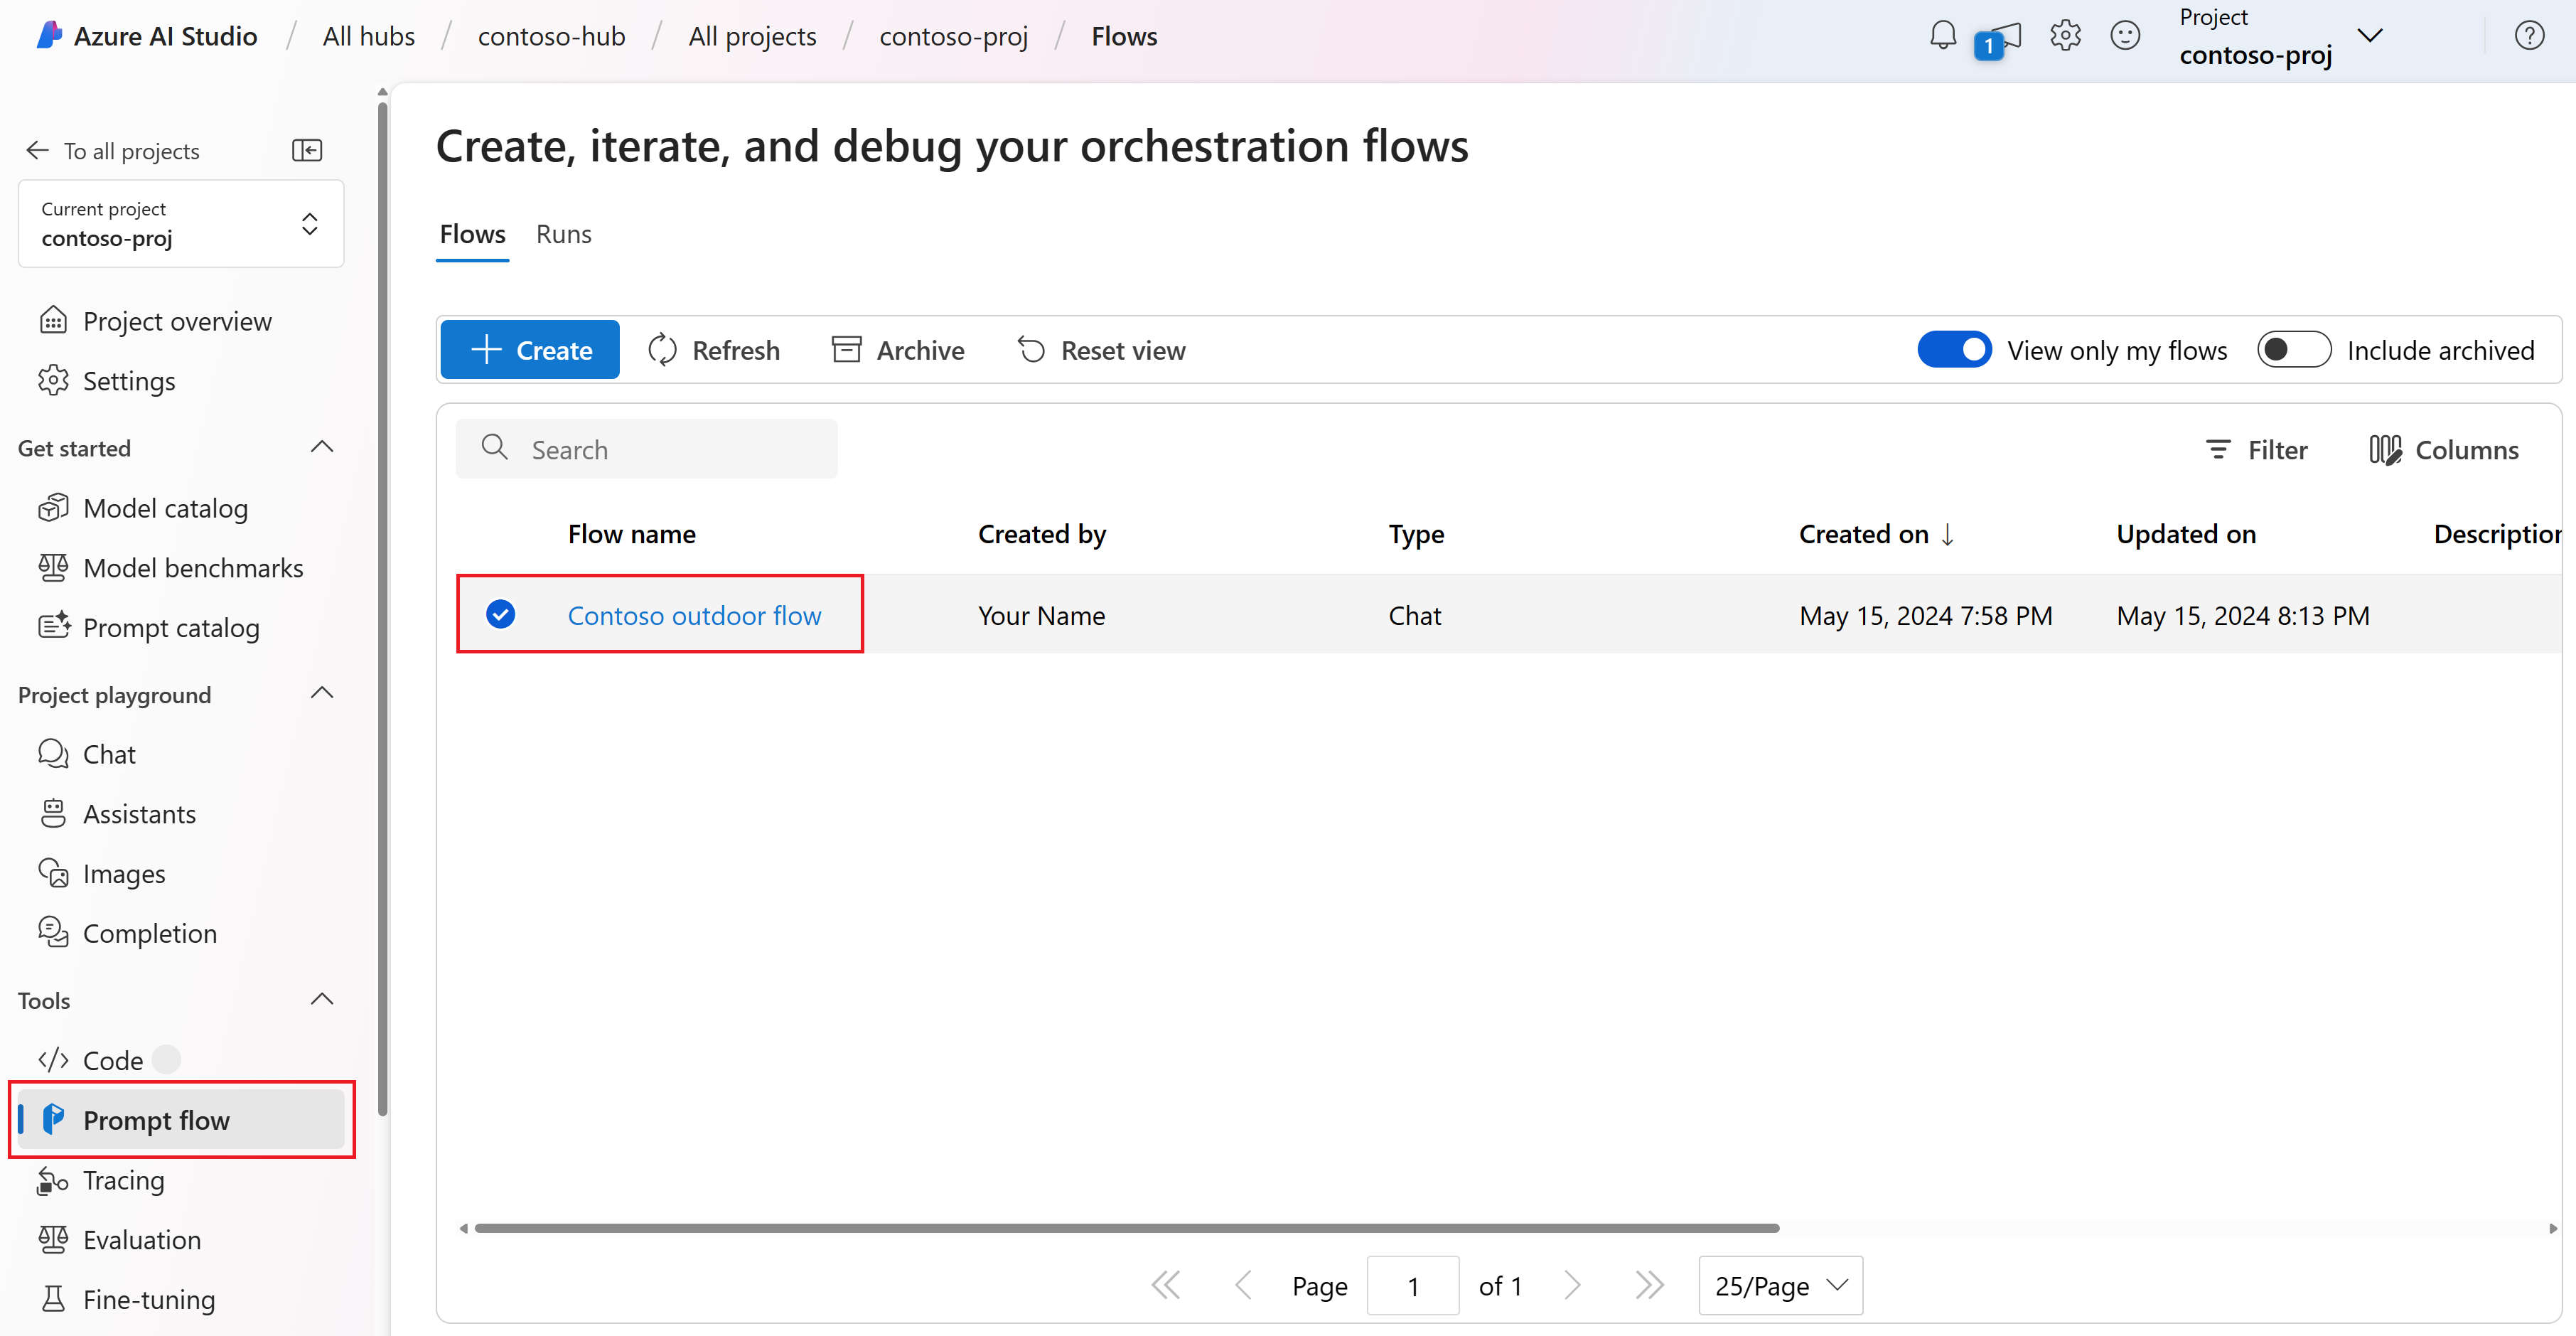Toggle View only my flows switch

point(1954,350)
